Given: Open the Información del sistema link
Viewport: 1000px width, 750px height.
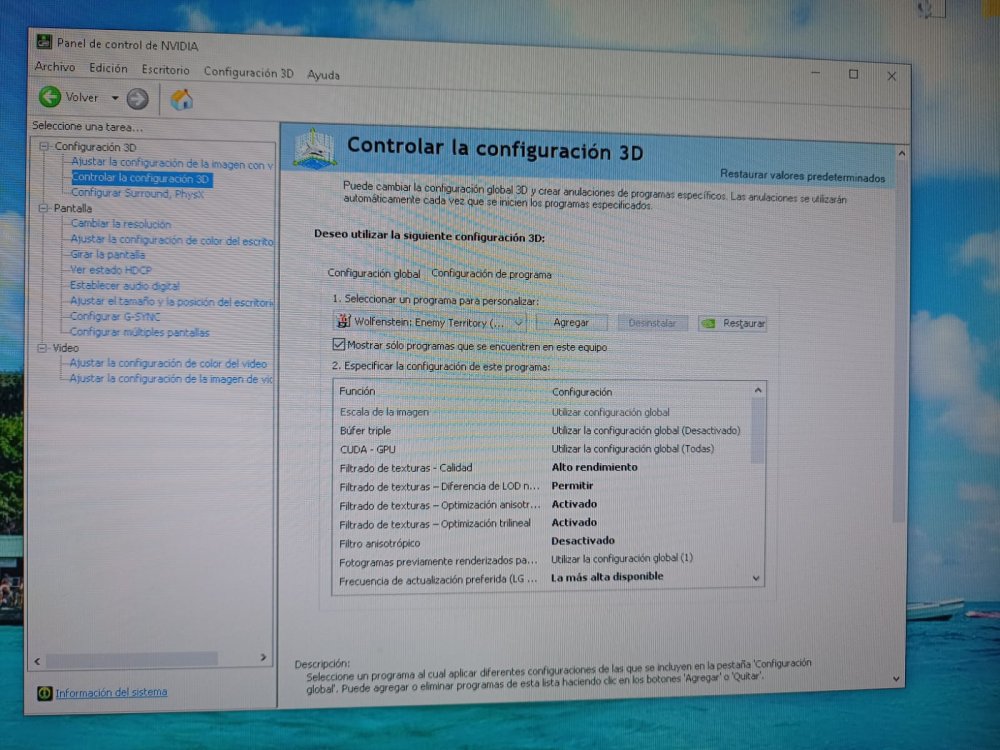Looking at the screenshot, I should click(x=111, y=692).
